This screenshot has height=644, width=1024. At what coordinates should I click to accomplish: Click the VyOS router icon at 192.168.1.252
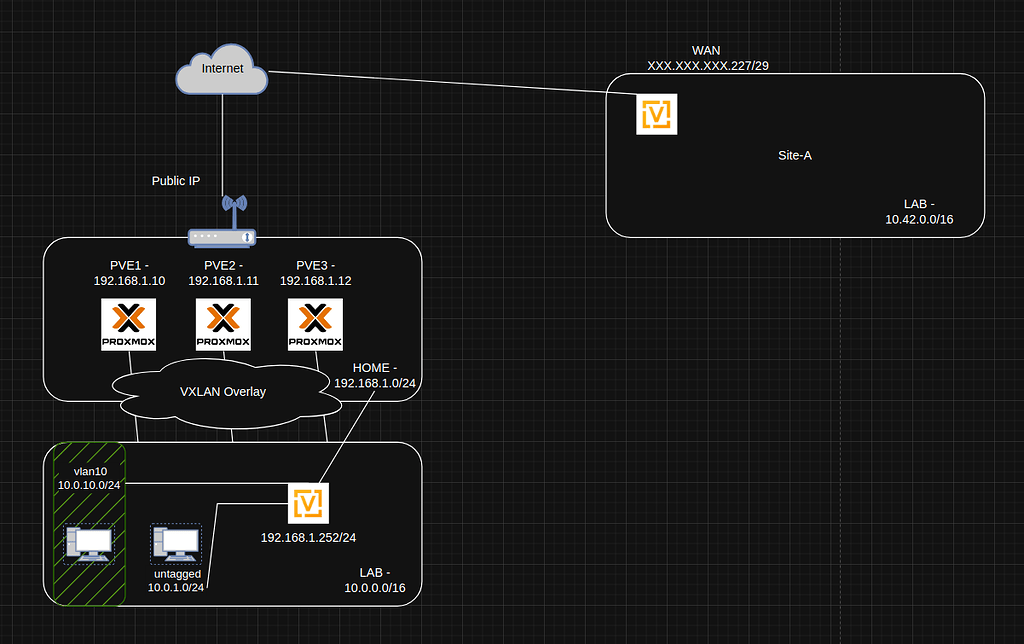click(x=308, y=503)
